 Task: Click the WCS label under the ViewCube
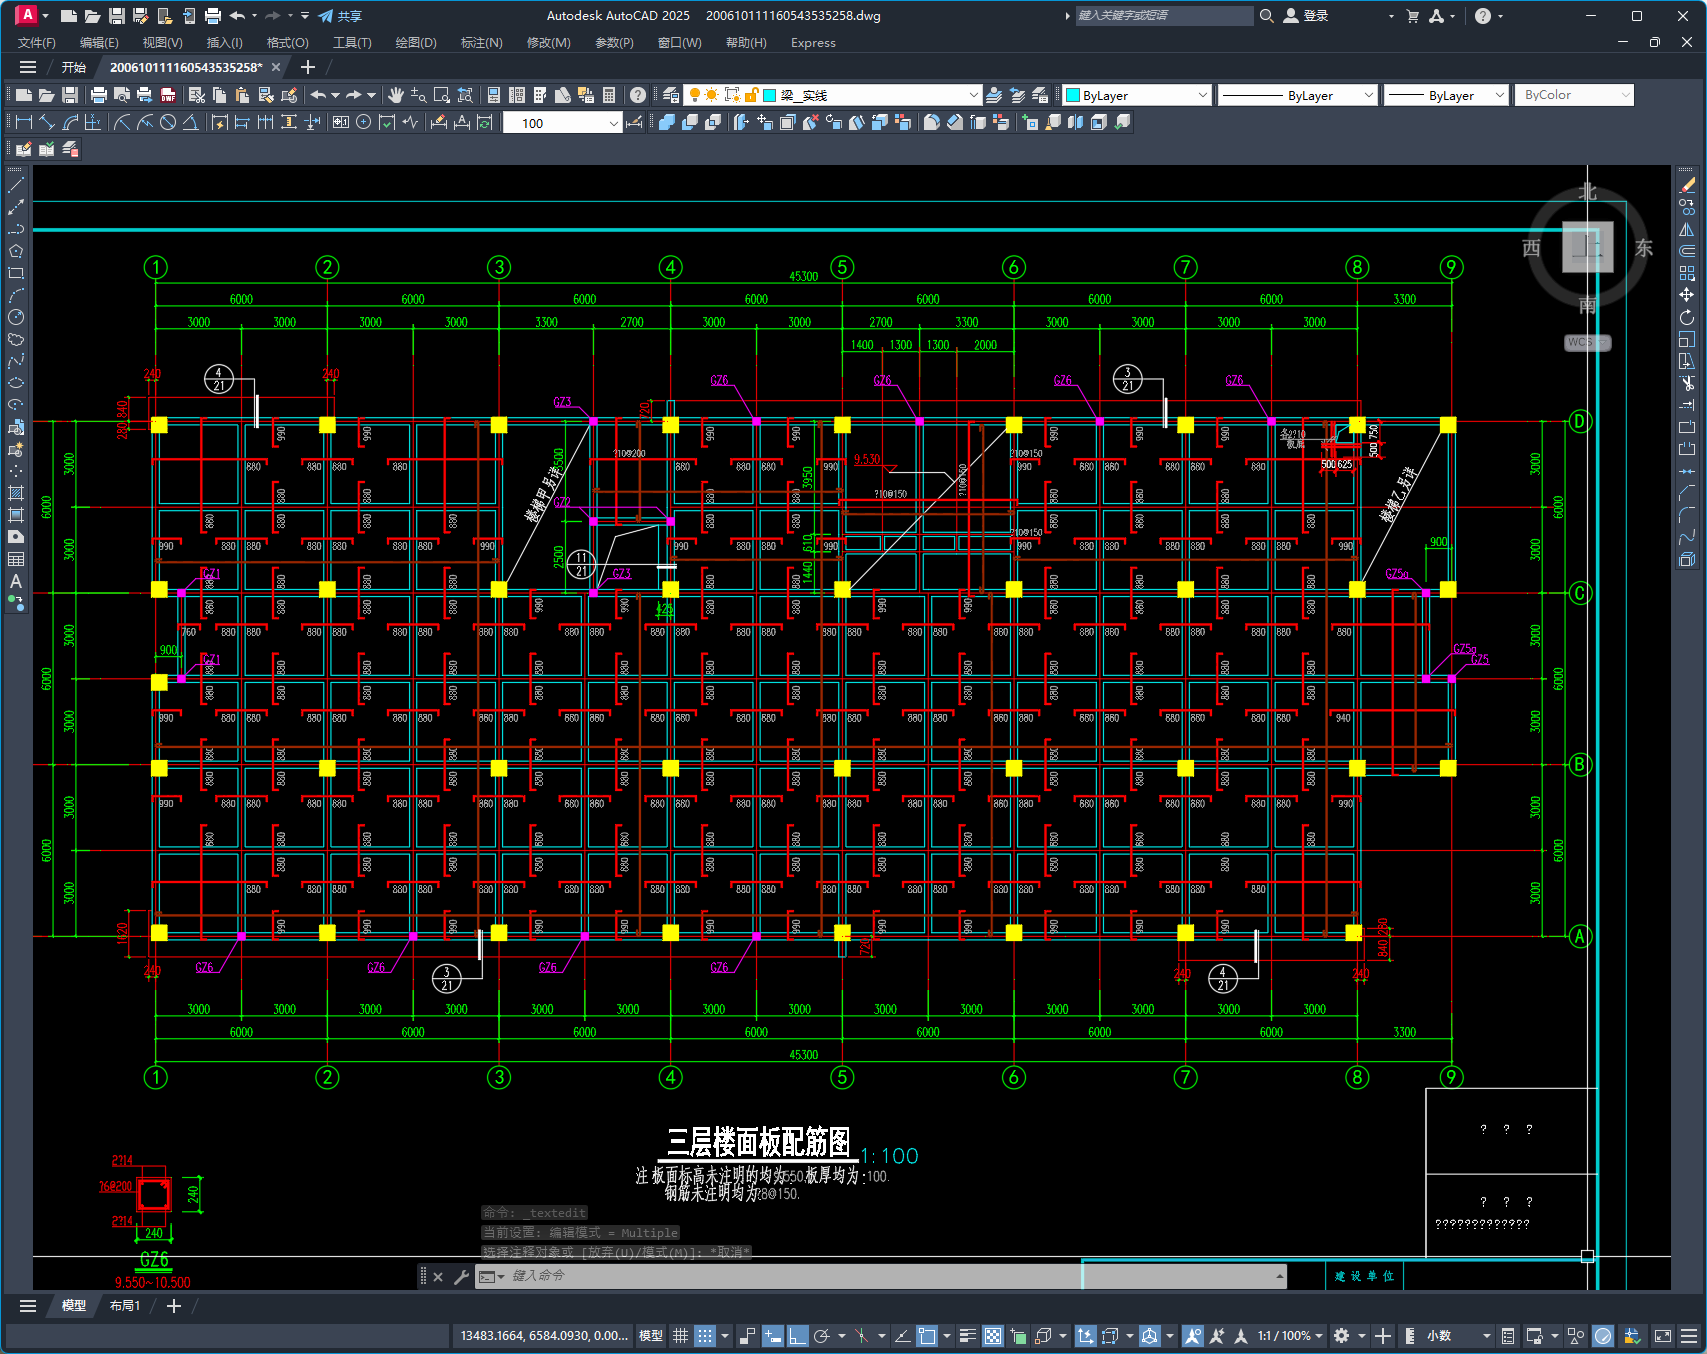point(1587,342)
